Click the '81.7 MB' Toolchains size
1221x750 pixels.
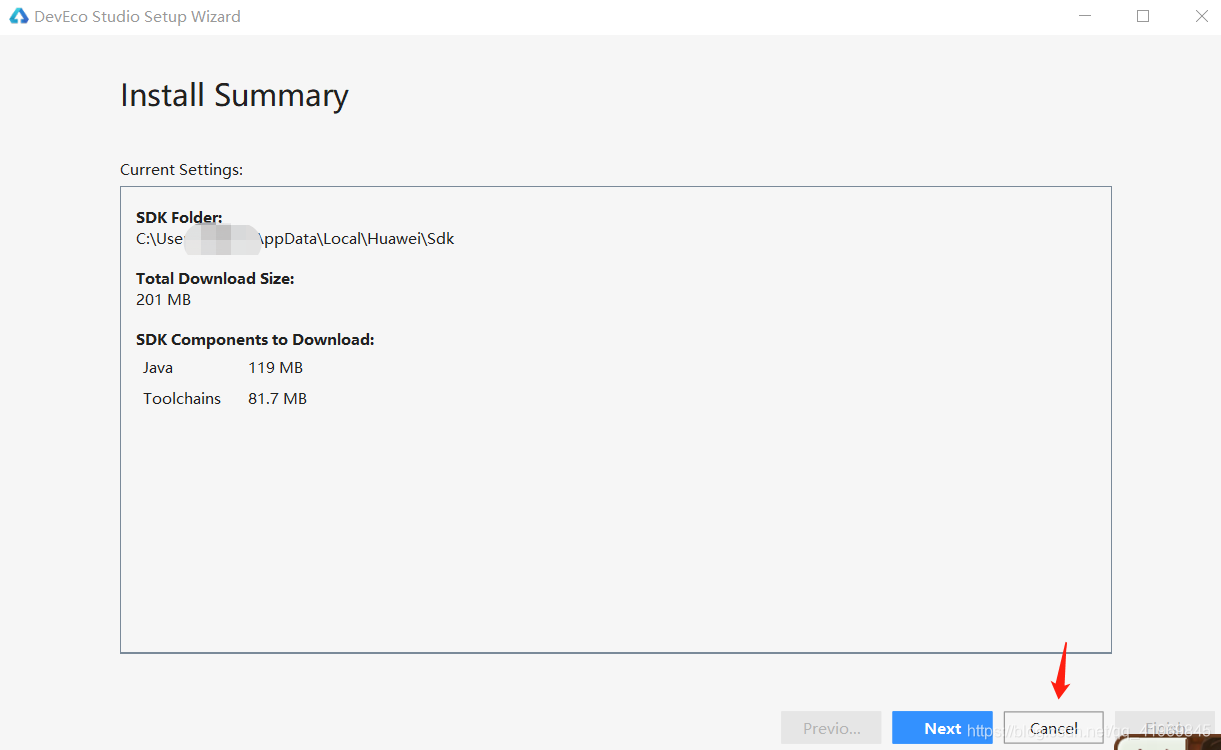coord(277,399)
